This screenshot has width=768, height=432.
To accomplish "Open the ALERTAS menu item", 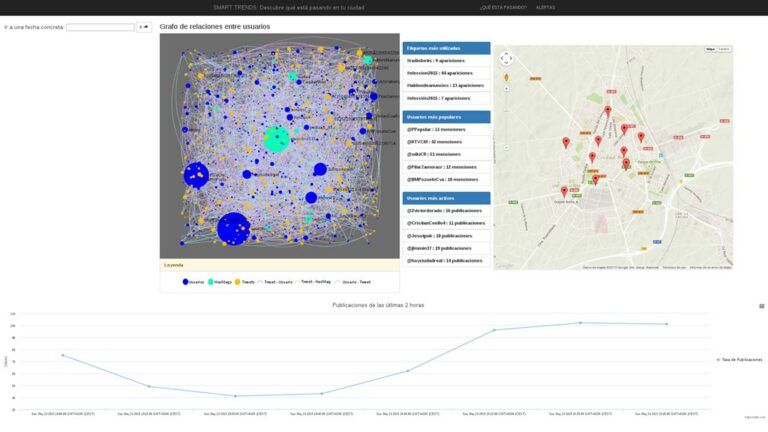I will (545, 7).
